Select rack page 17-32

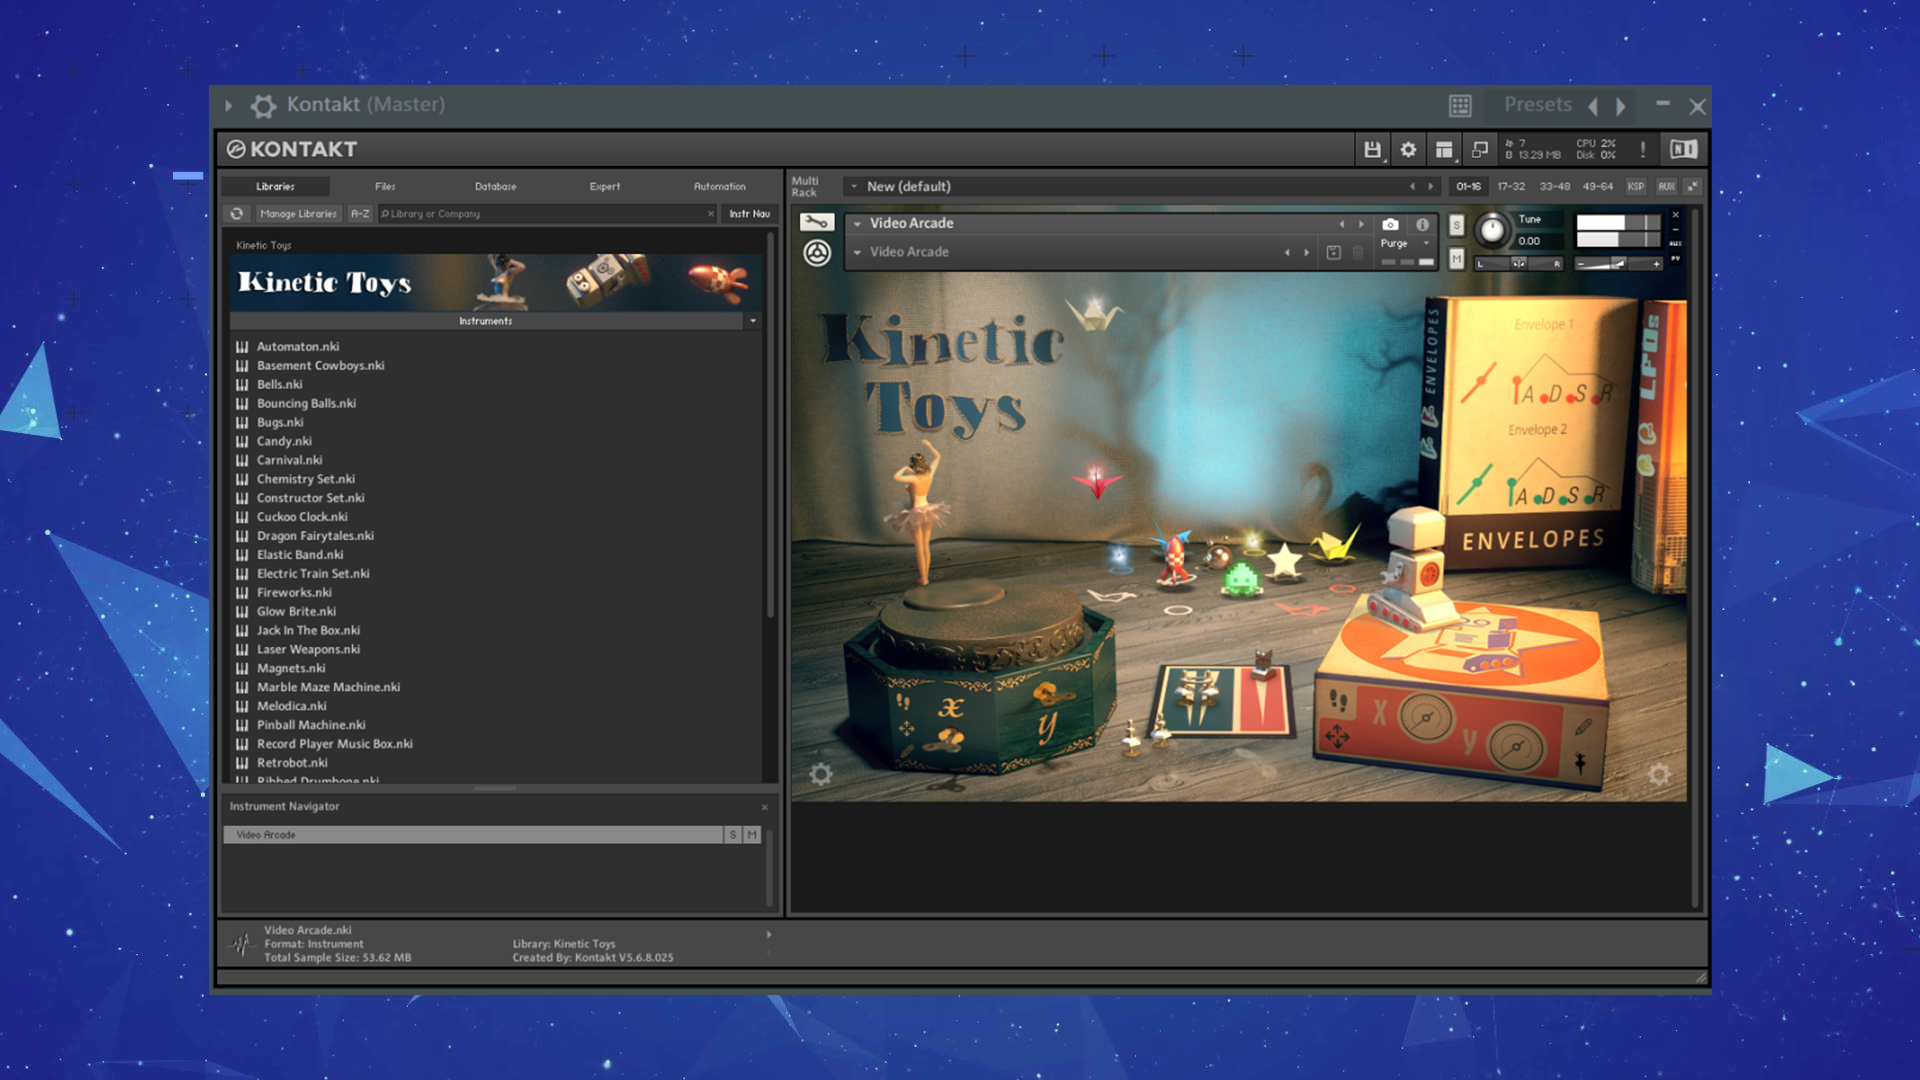pyautogui.click(x=1511, y=186)
